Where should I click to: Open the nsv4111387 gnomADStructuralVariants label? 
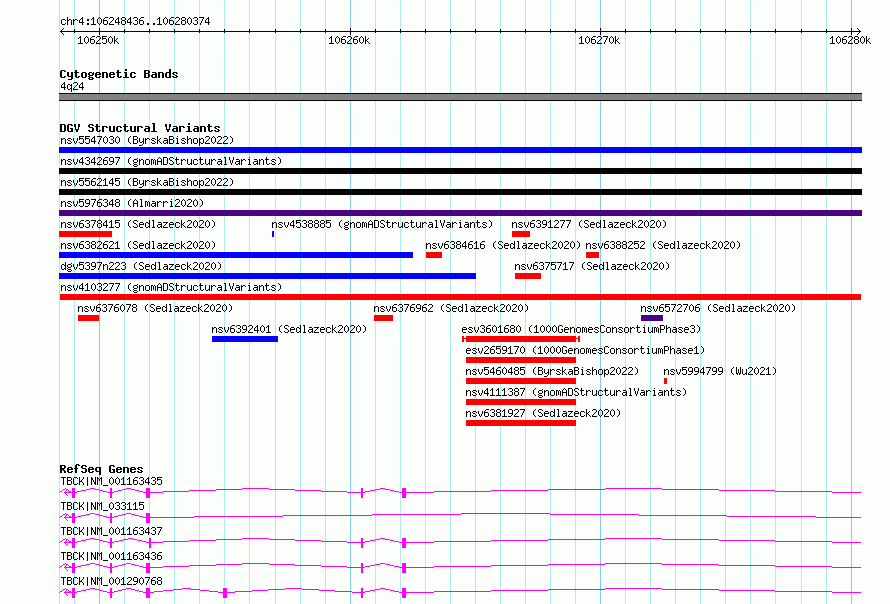click(x=576, y=392)
